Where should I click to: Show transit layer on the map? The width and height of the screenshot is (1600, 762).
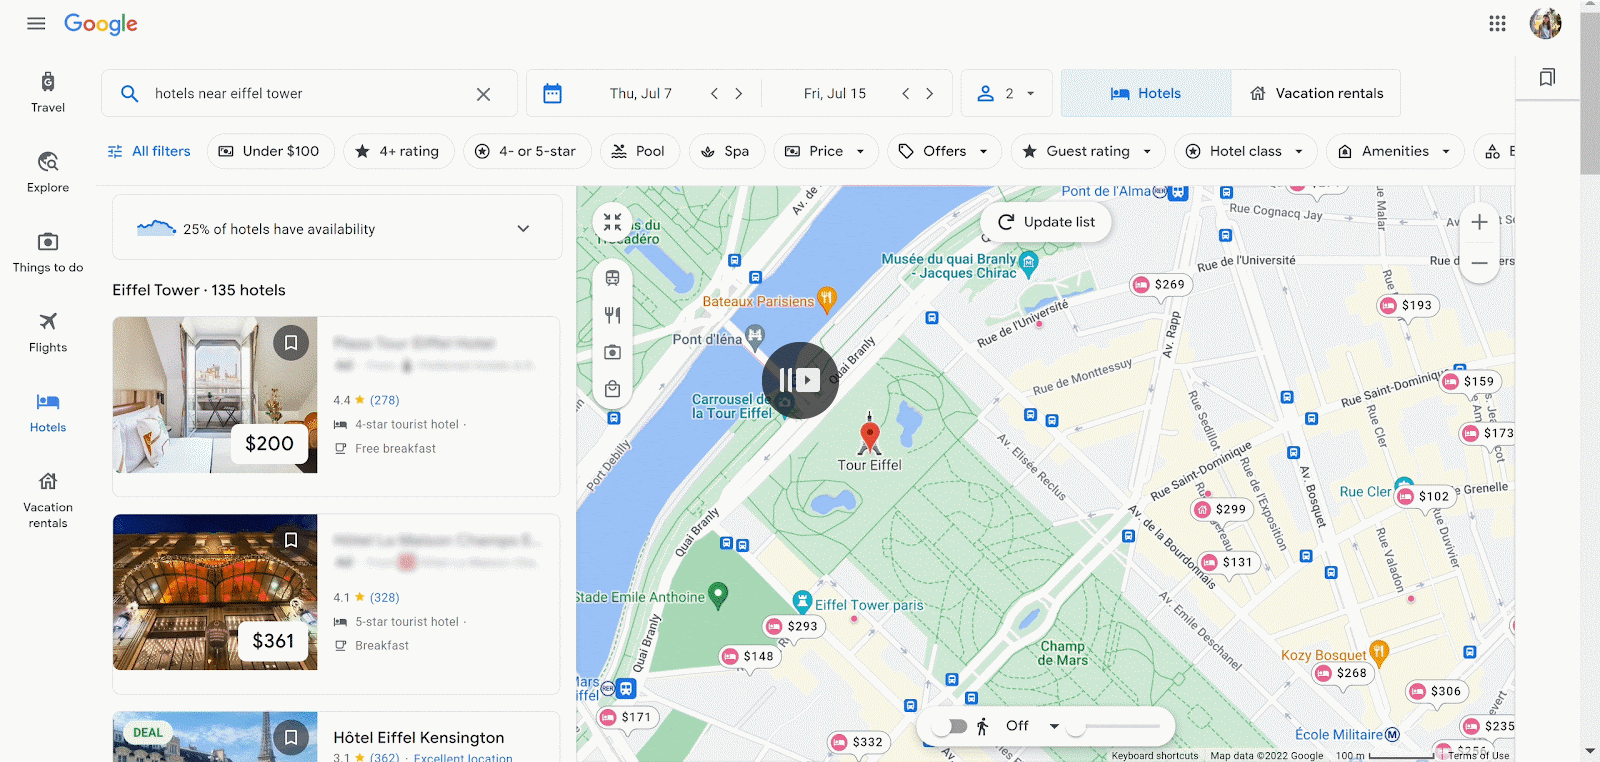(613, 278)
